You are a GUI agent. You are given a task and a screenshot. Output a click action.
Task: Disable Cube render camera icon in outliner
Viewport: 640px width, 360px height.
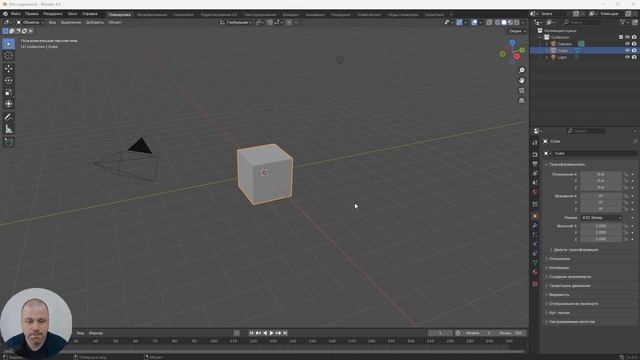click(634, 50)
